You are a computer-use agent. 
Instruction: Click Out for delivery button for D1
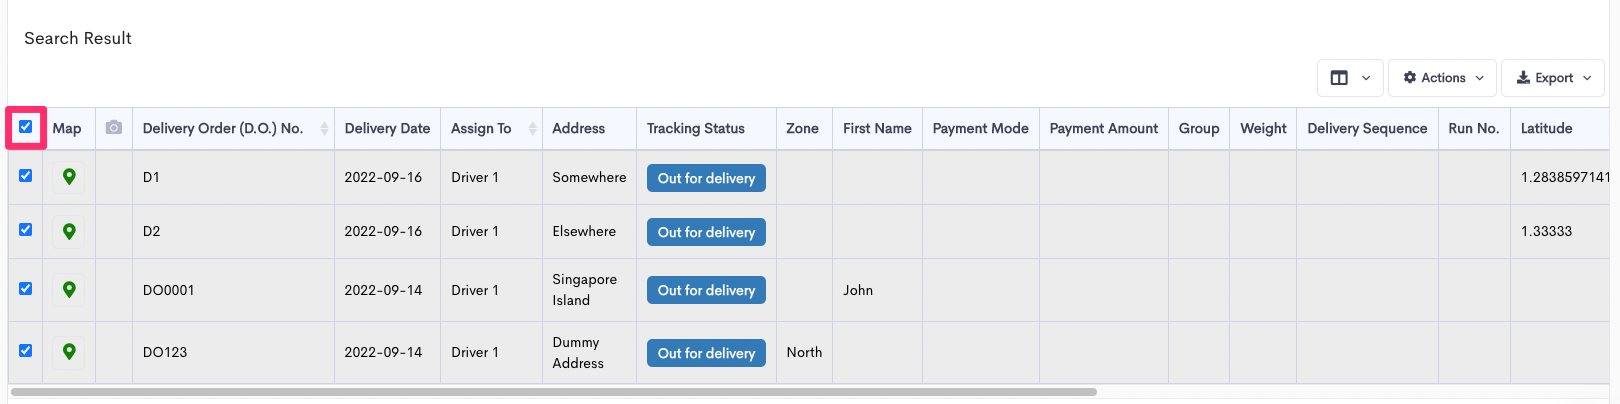tap(706, 178)
